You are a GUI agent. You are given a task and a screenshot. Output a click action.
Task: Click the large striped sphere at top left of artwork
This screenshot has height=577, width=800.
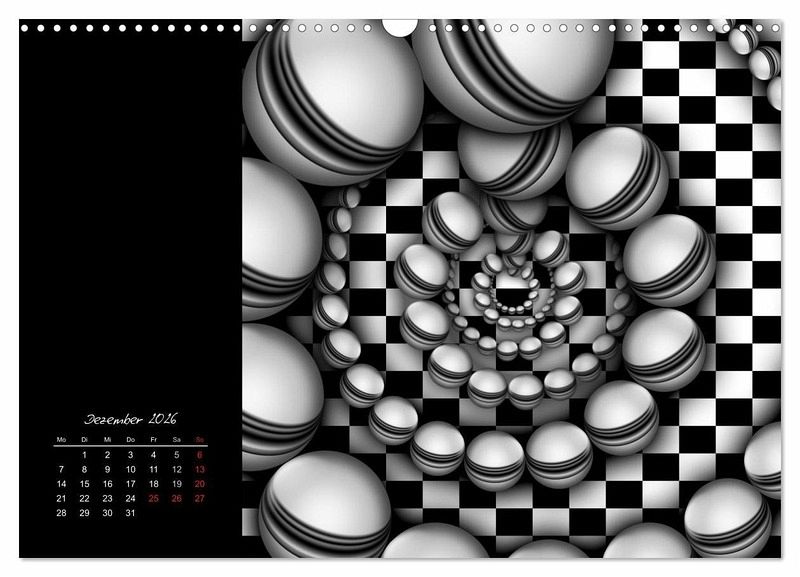point(333,95)
